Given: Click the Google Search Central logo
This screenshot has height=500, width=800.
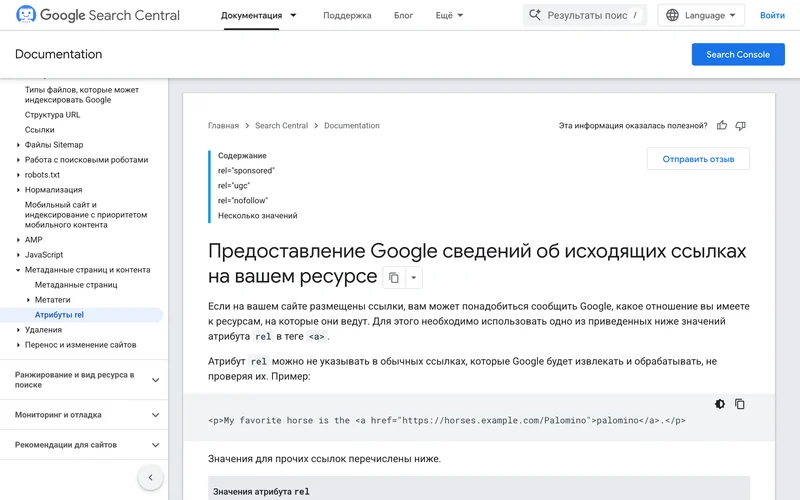Looking at the screenshot, I should (98, 15).
